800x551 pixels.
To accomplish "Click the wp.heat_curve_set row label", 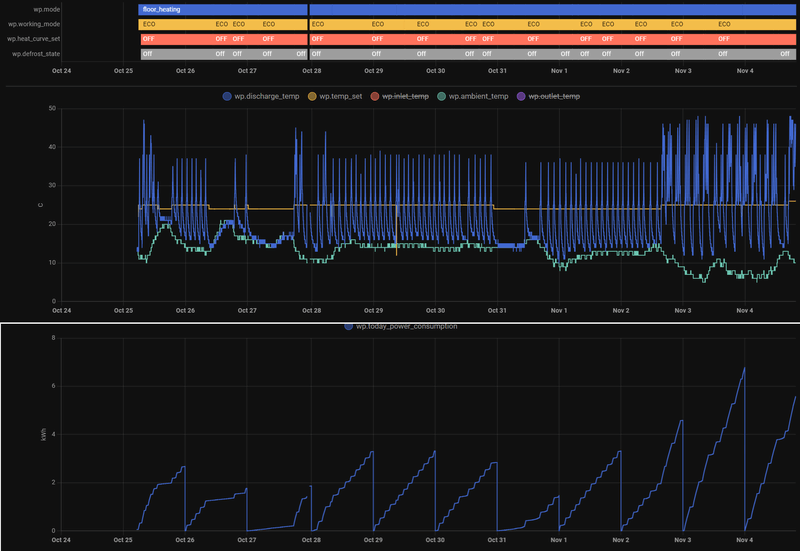I will point(33,39).
